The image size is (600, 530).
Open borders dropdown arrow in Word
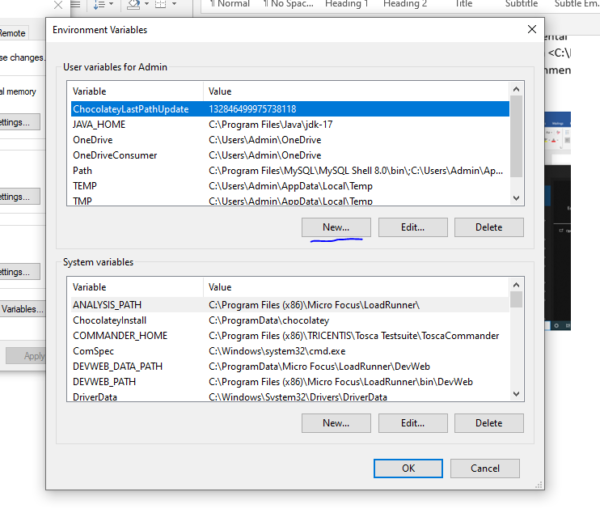tap(174, 4)
